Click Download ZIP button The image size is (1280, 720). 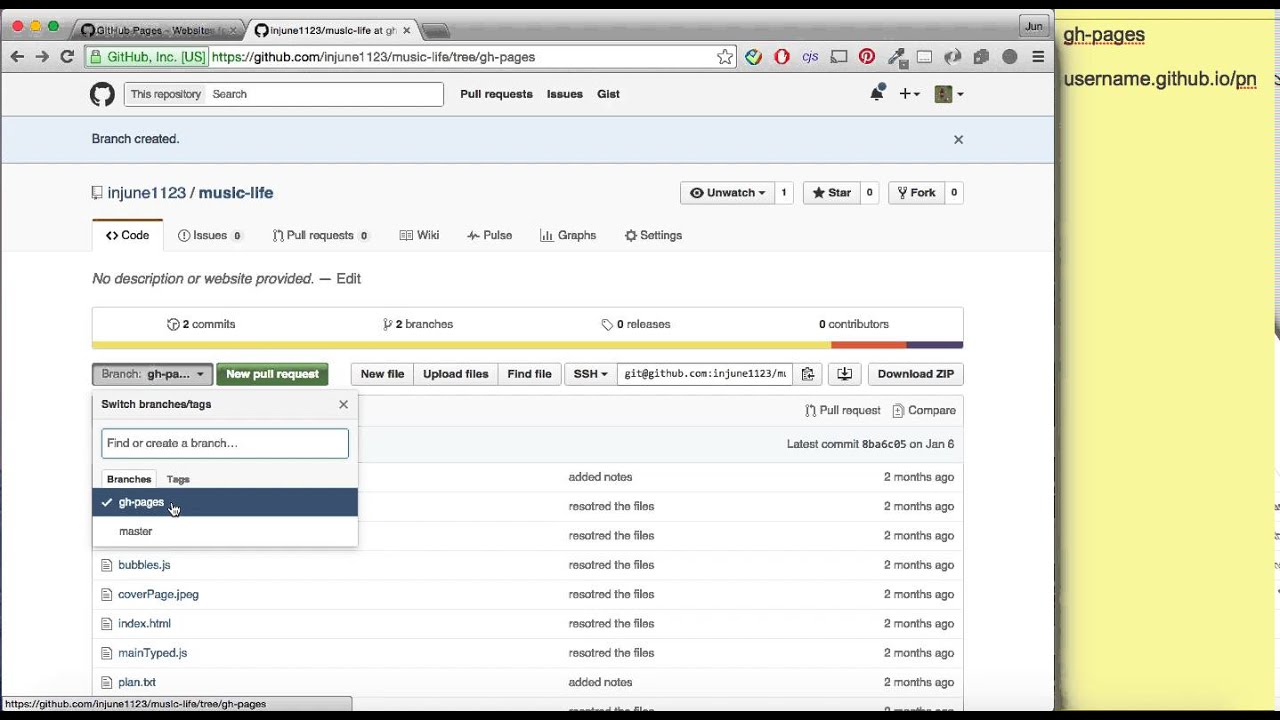pyautogui.click(x=915, y=374)
